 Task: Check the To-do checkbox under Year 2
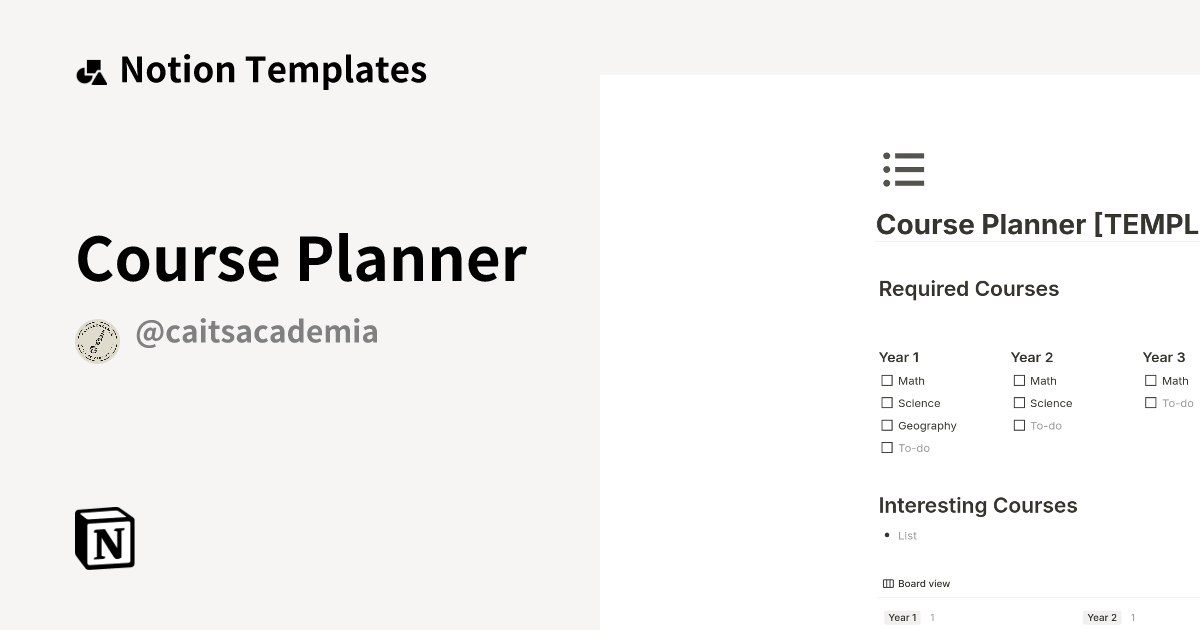(x=1018, y=425)
